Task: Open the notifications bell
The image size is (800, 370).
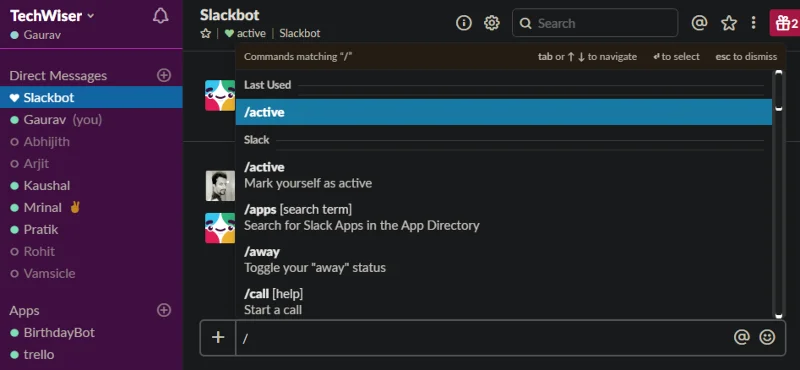Action: coord(160,16)
